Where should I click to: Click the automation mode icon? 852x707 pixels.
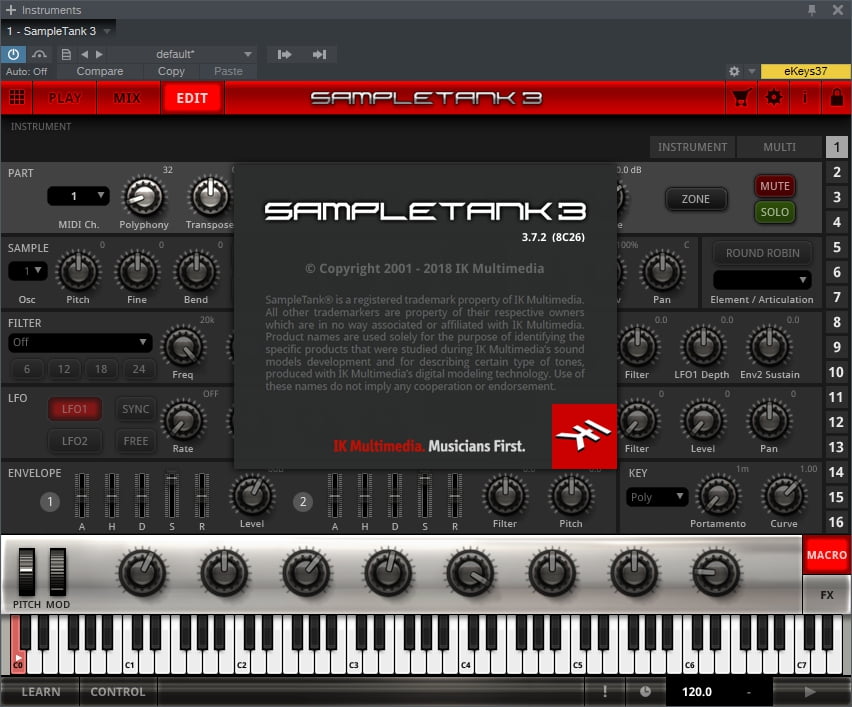point(39,54)
